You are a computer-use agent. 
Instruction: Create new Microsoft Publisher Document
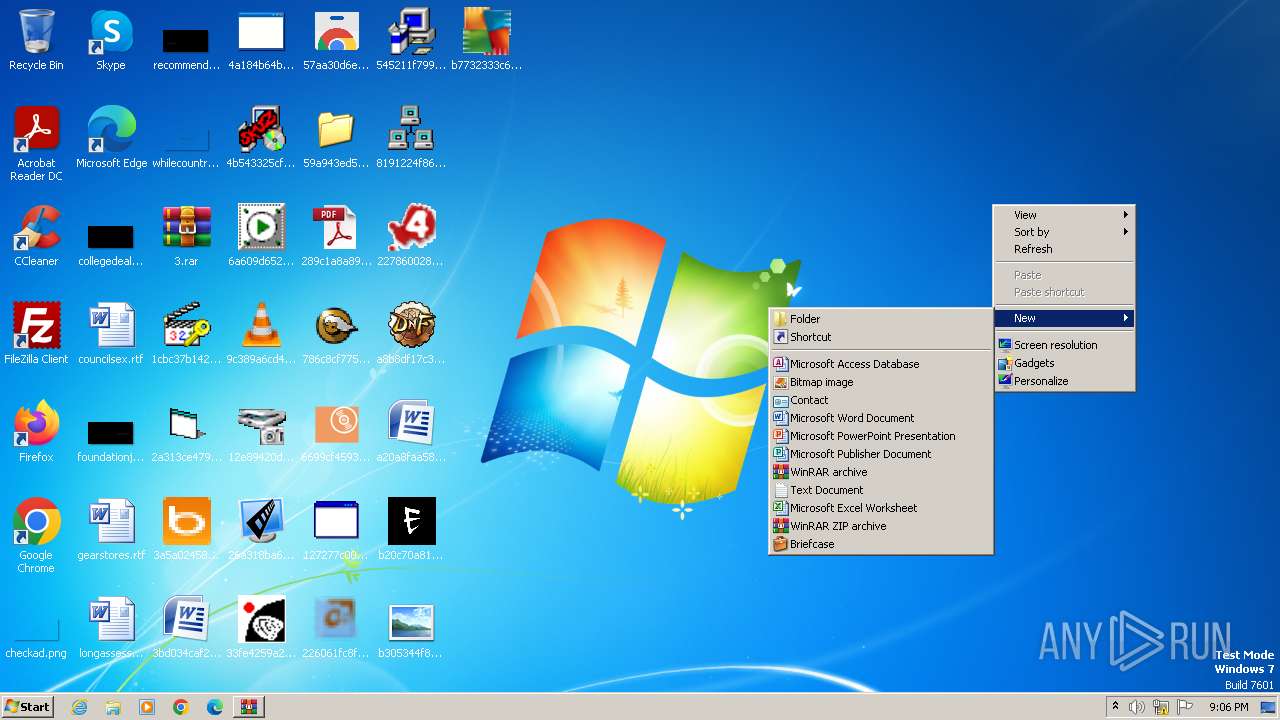click(880, 454)
